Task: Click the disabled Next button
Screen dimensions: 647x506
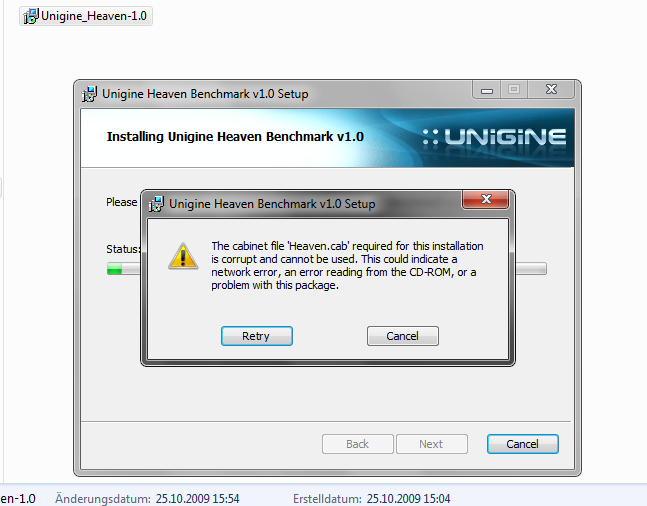Action: 432,444
